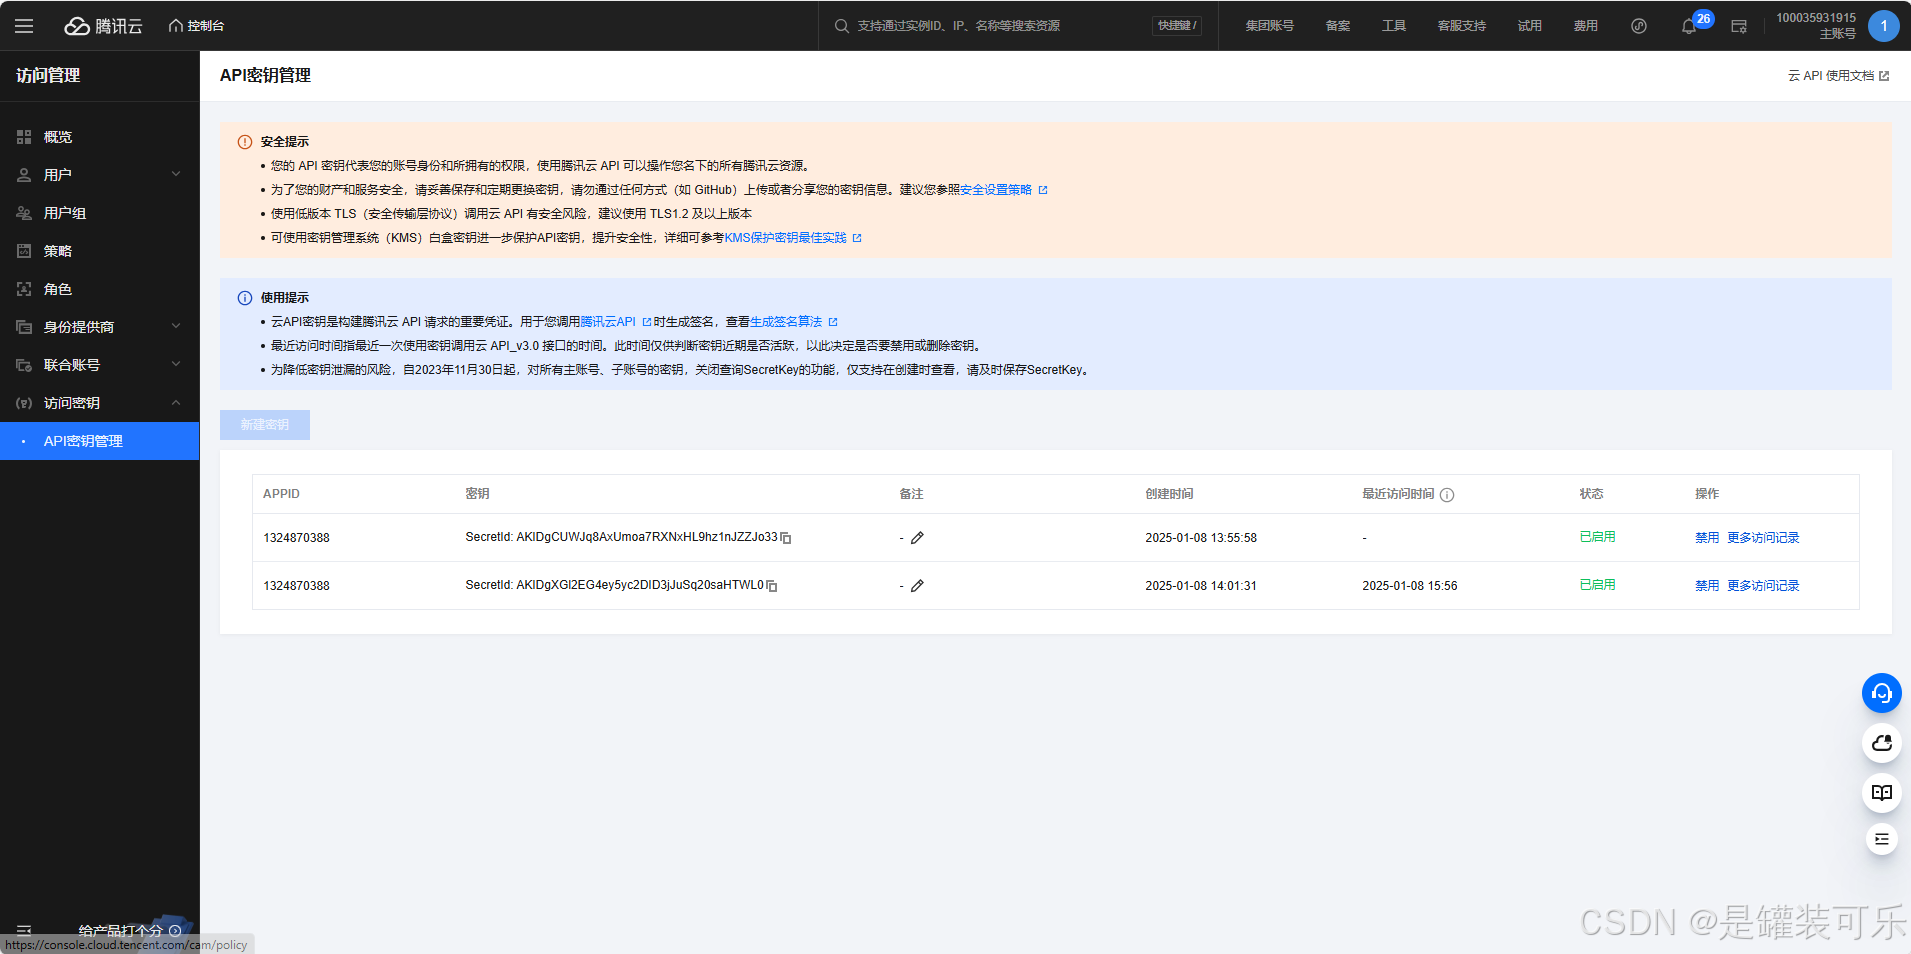Viewport: 1911px width, 954px height.
Task: Collapse the 访问密钥 sidebar section
Action: [100, 403]
